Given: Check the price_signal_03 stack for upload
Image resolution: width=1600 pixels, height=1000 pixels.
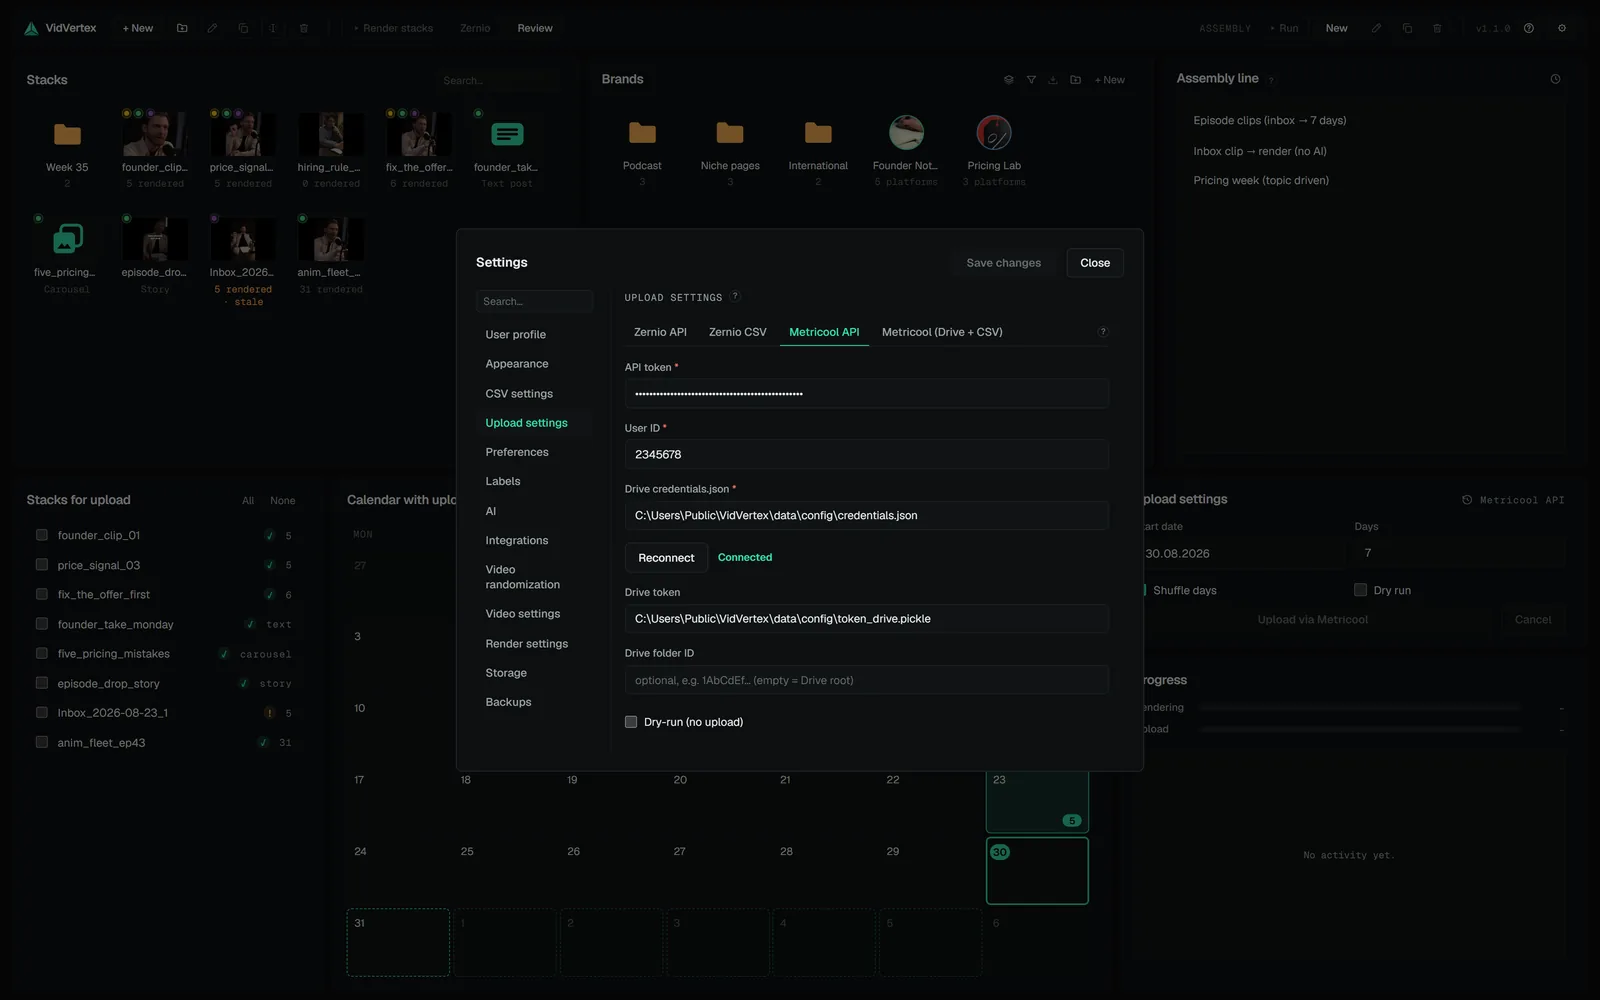Looking at the screenshot, I should coord(42,565).
